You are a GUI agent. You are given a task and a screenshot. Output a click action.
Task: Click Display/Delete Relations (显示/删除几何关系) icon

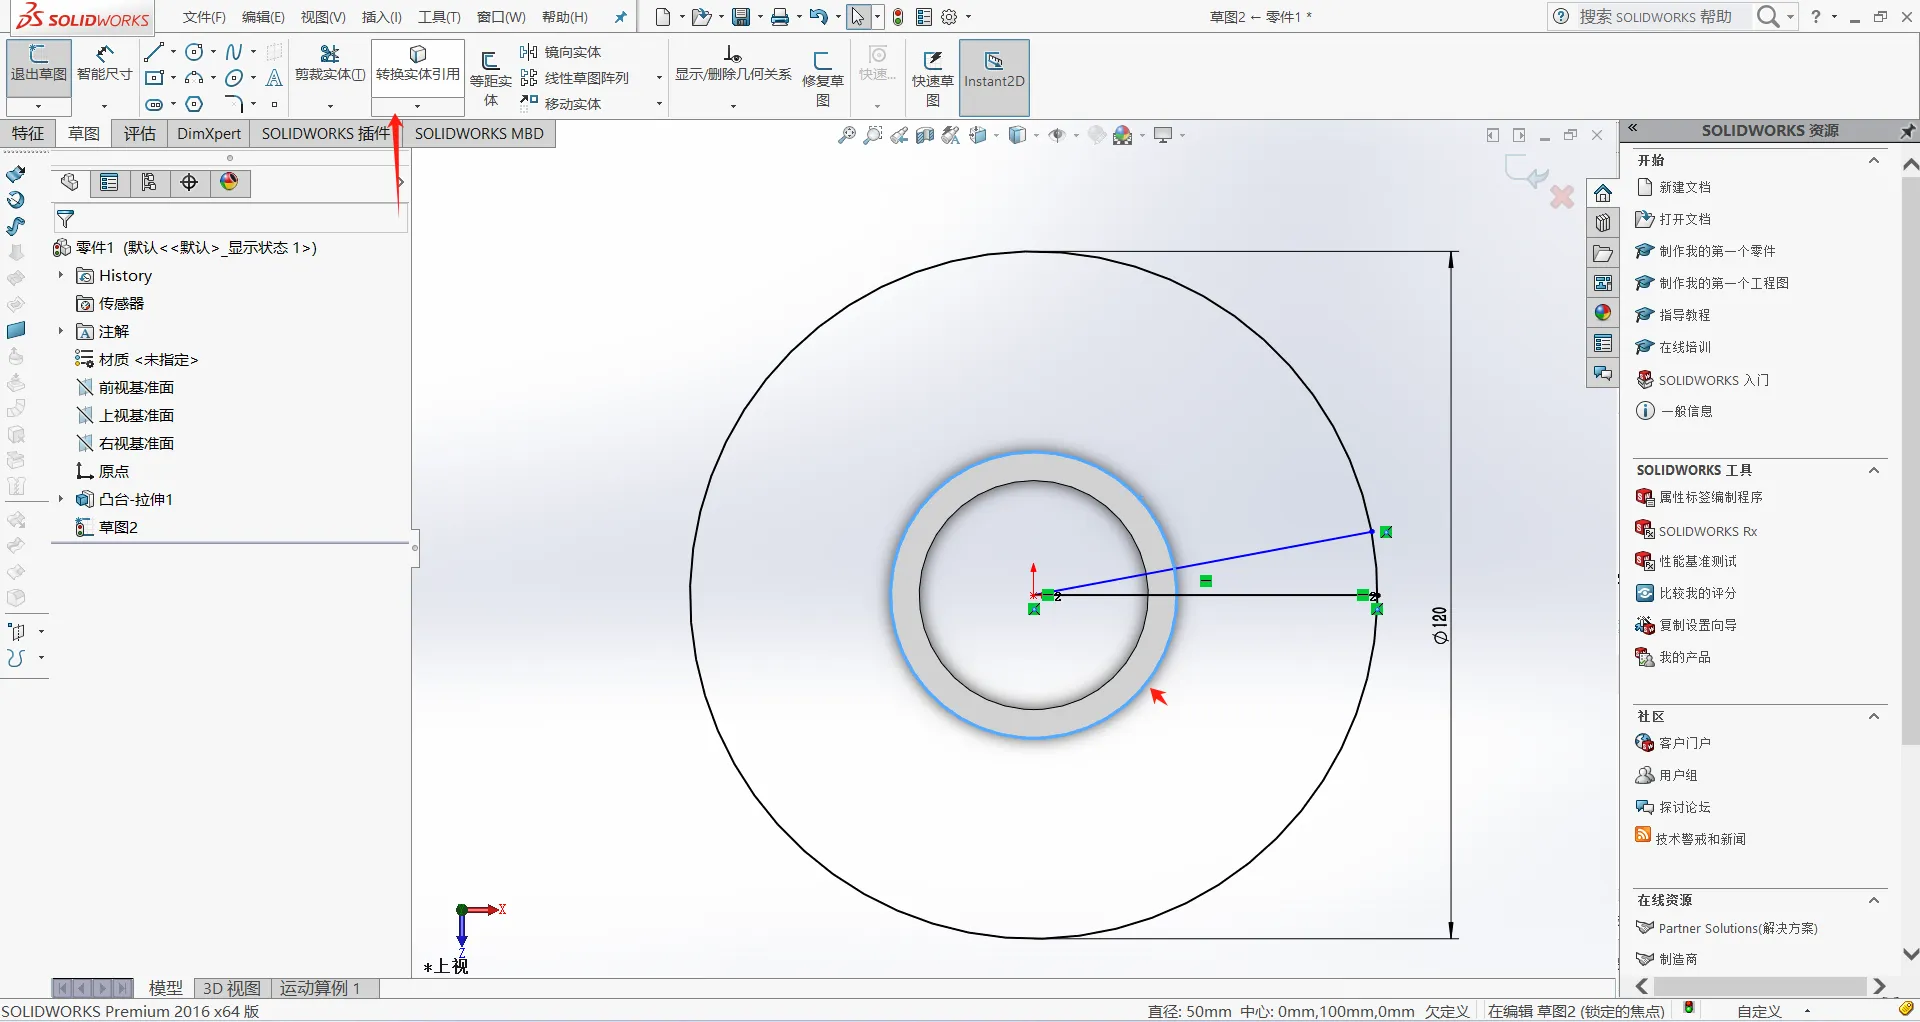pyautogui.click(x=733, y=64)
